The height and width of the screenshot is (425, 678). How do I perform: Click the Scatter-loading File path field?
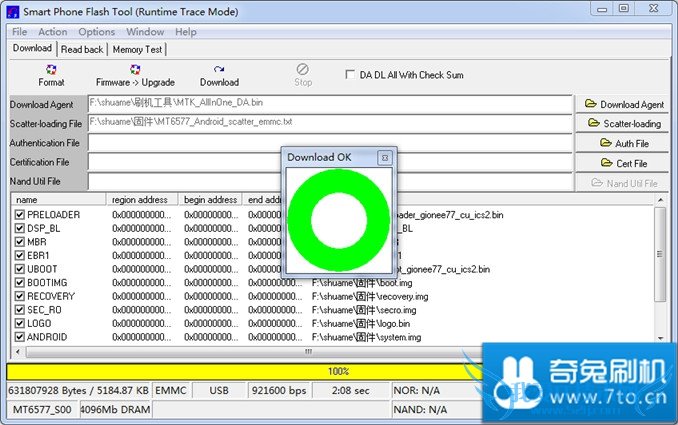click(x=330, y=123)
